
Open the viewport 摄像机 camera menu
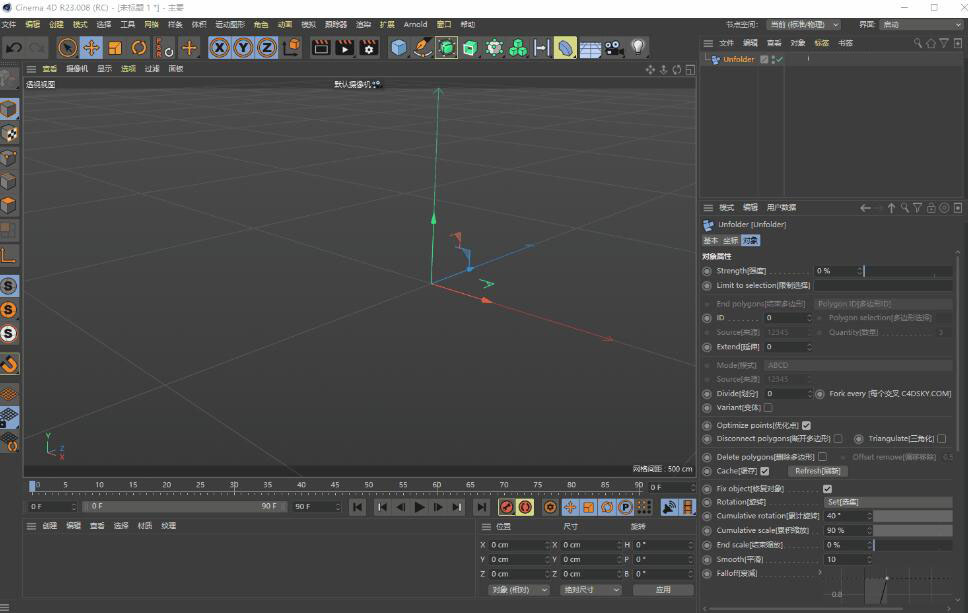77,69
